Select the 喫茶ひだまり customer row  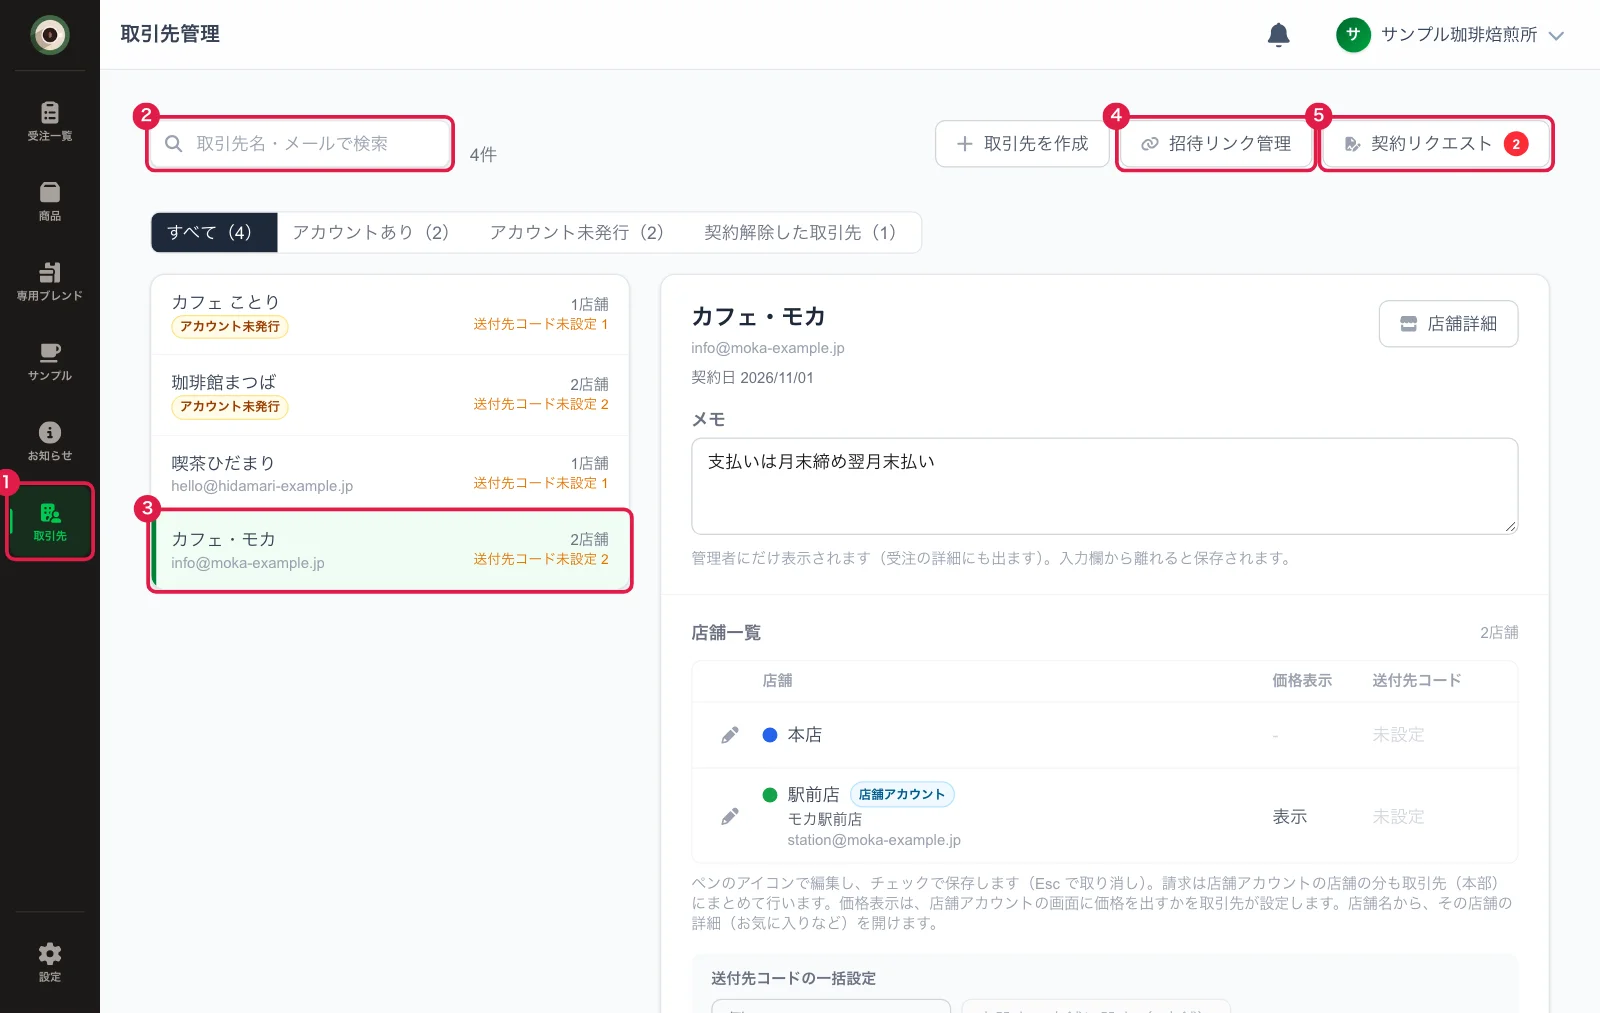point(390,473)
